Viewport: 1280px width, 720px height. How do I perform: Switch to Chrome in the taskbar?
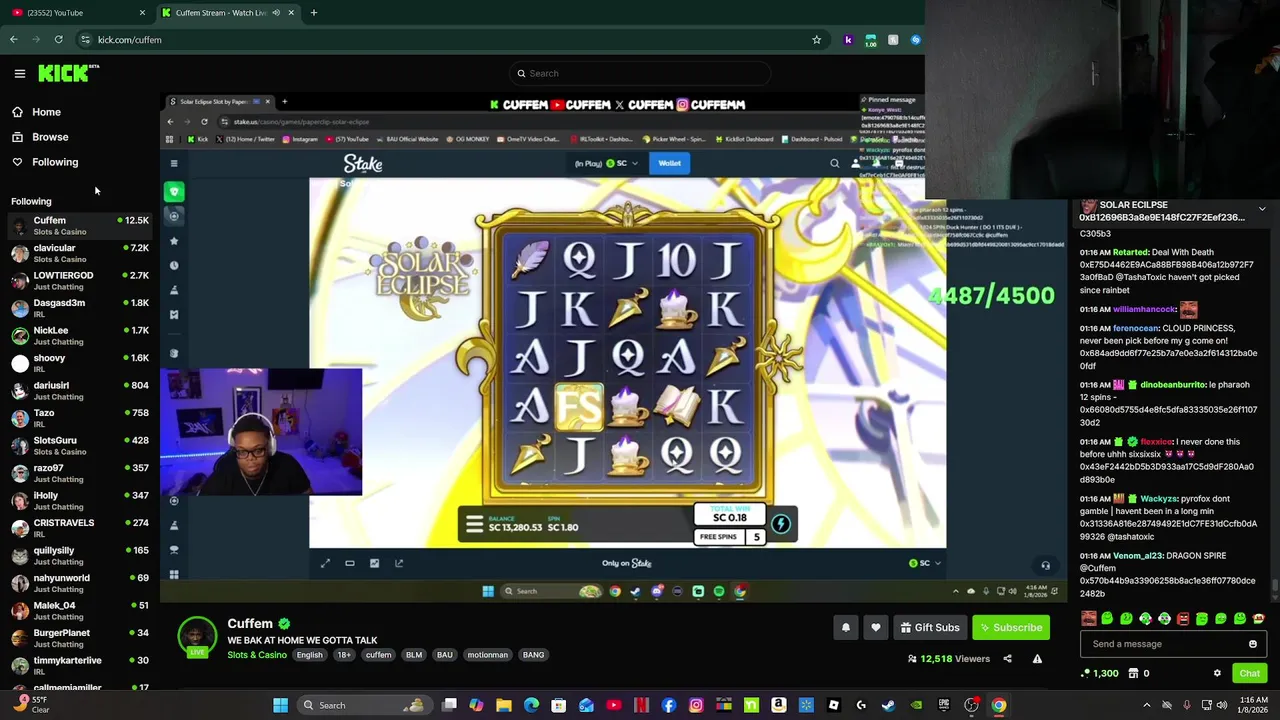coord(998,705)
